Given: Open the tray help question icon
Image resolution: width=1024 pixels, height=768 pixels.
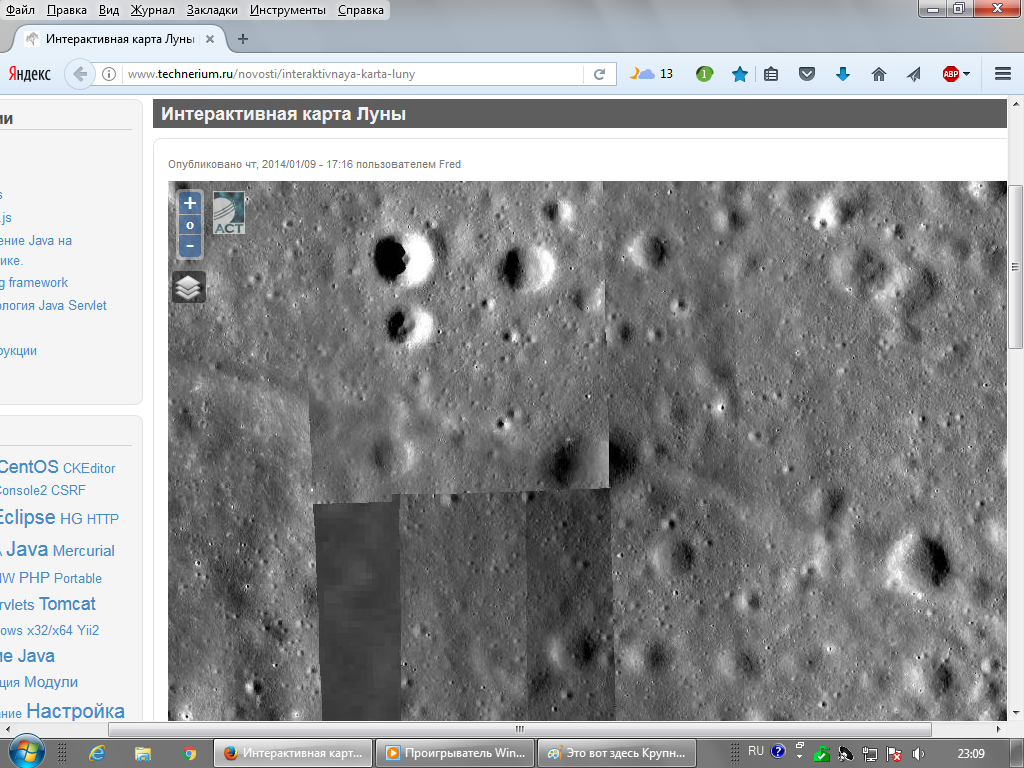Looking at the screenshot, I should 778,751.
